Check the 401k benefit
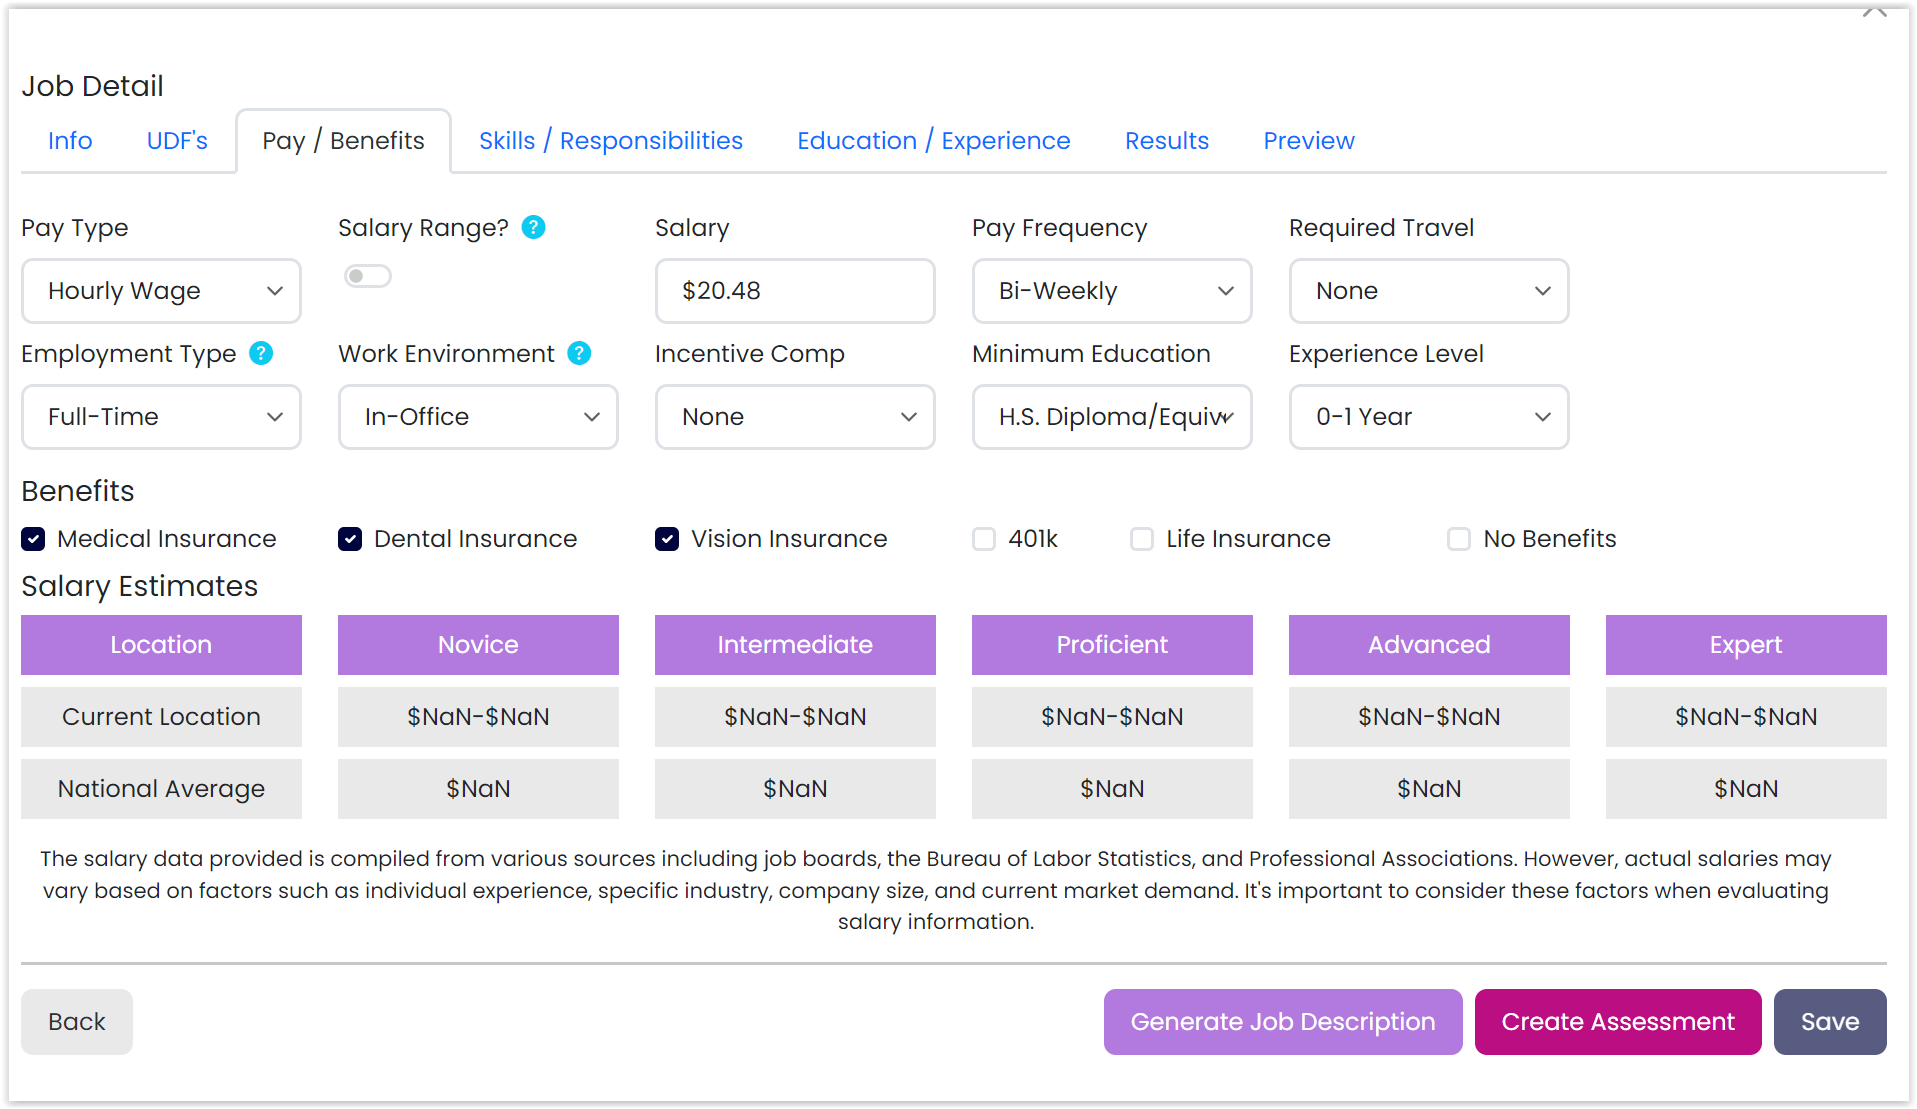The image size is (1917, 1109). coord(983,538)
